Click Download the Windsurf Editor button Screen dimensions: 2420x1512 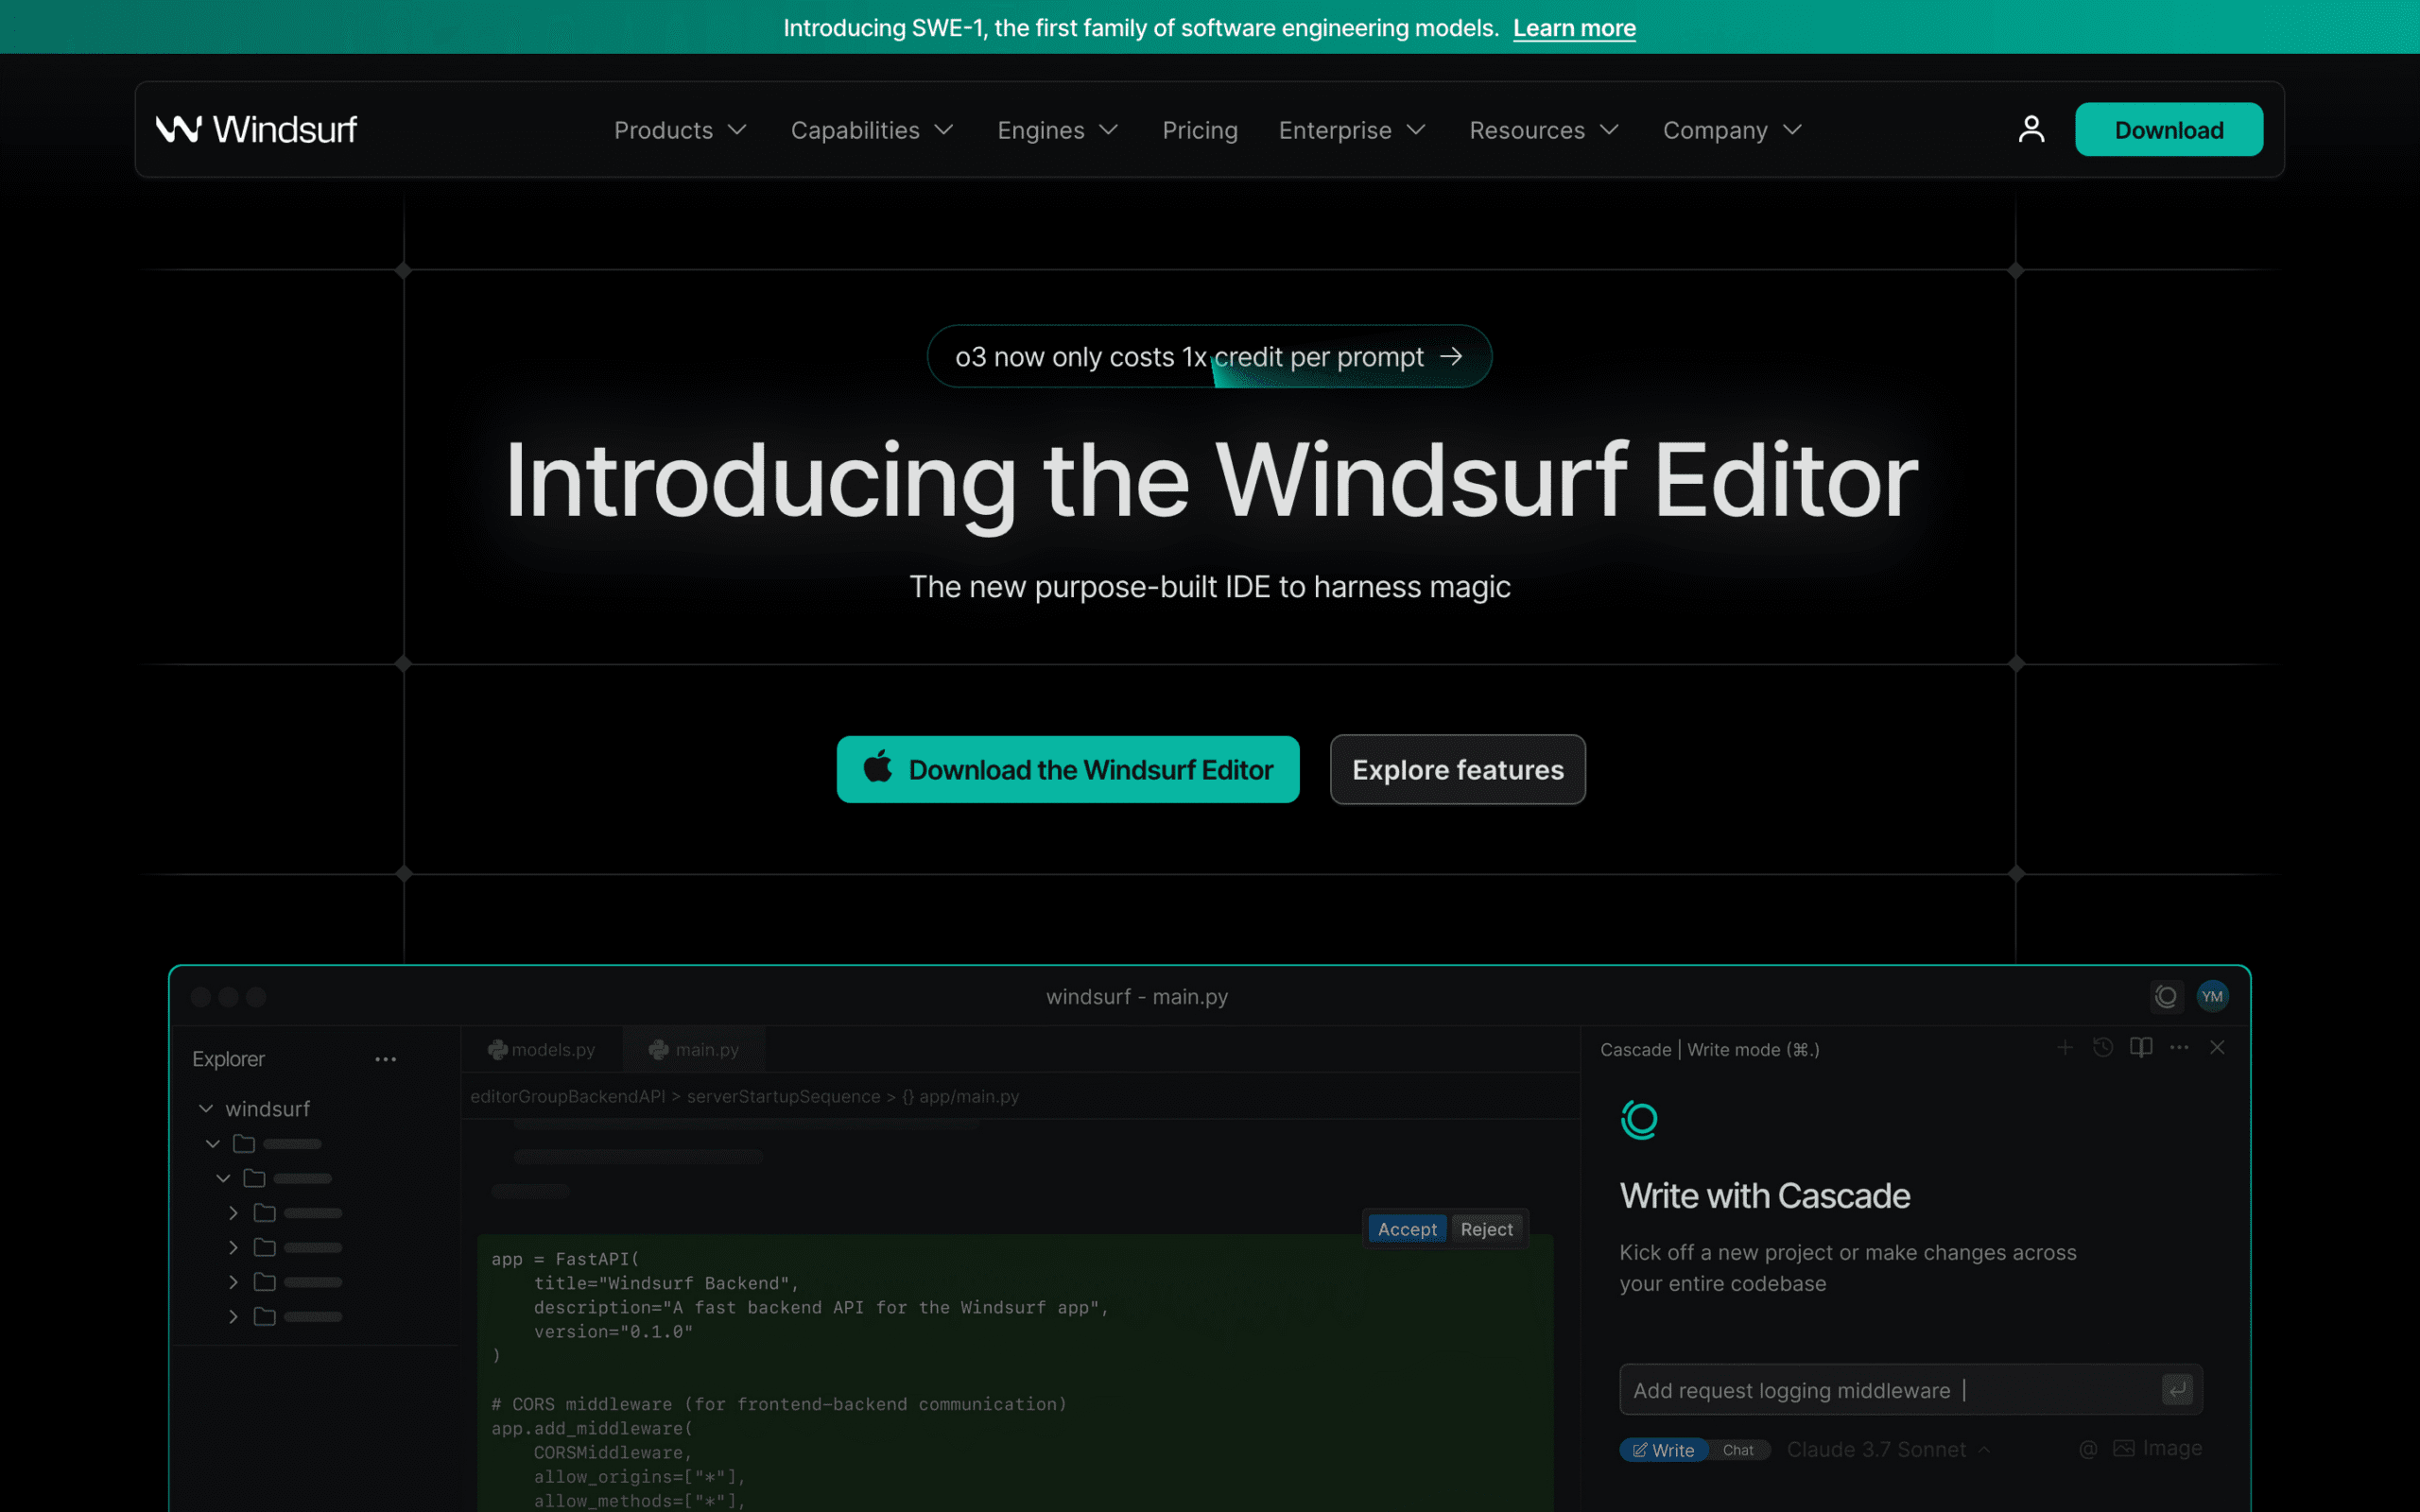(x=1068, y=769)
